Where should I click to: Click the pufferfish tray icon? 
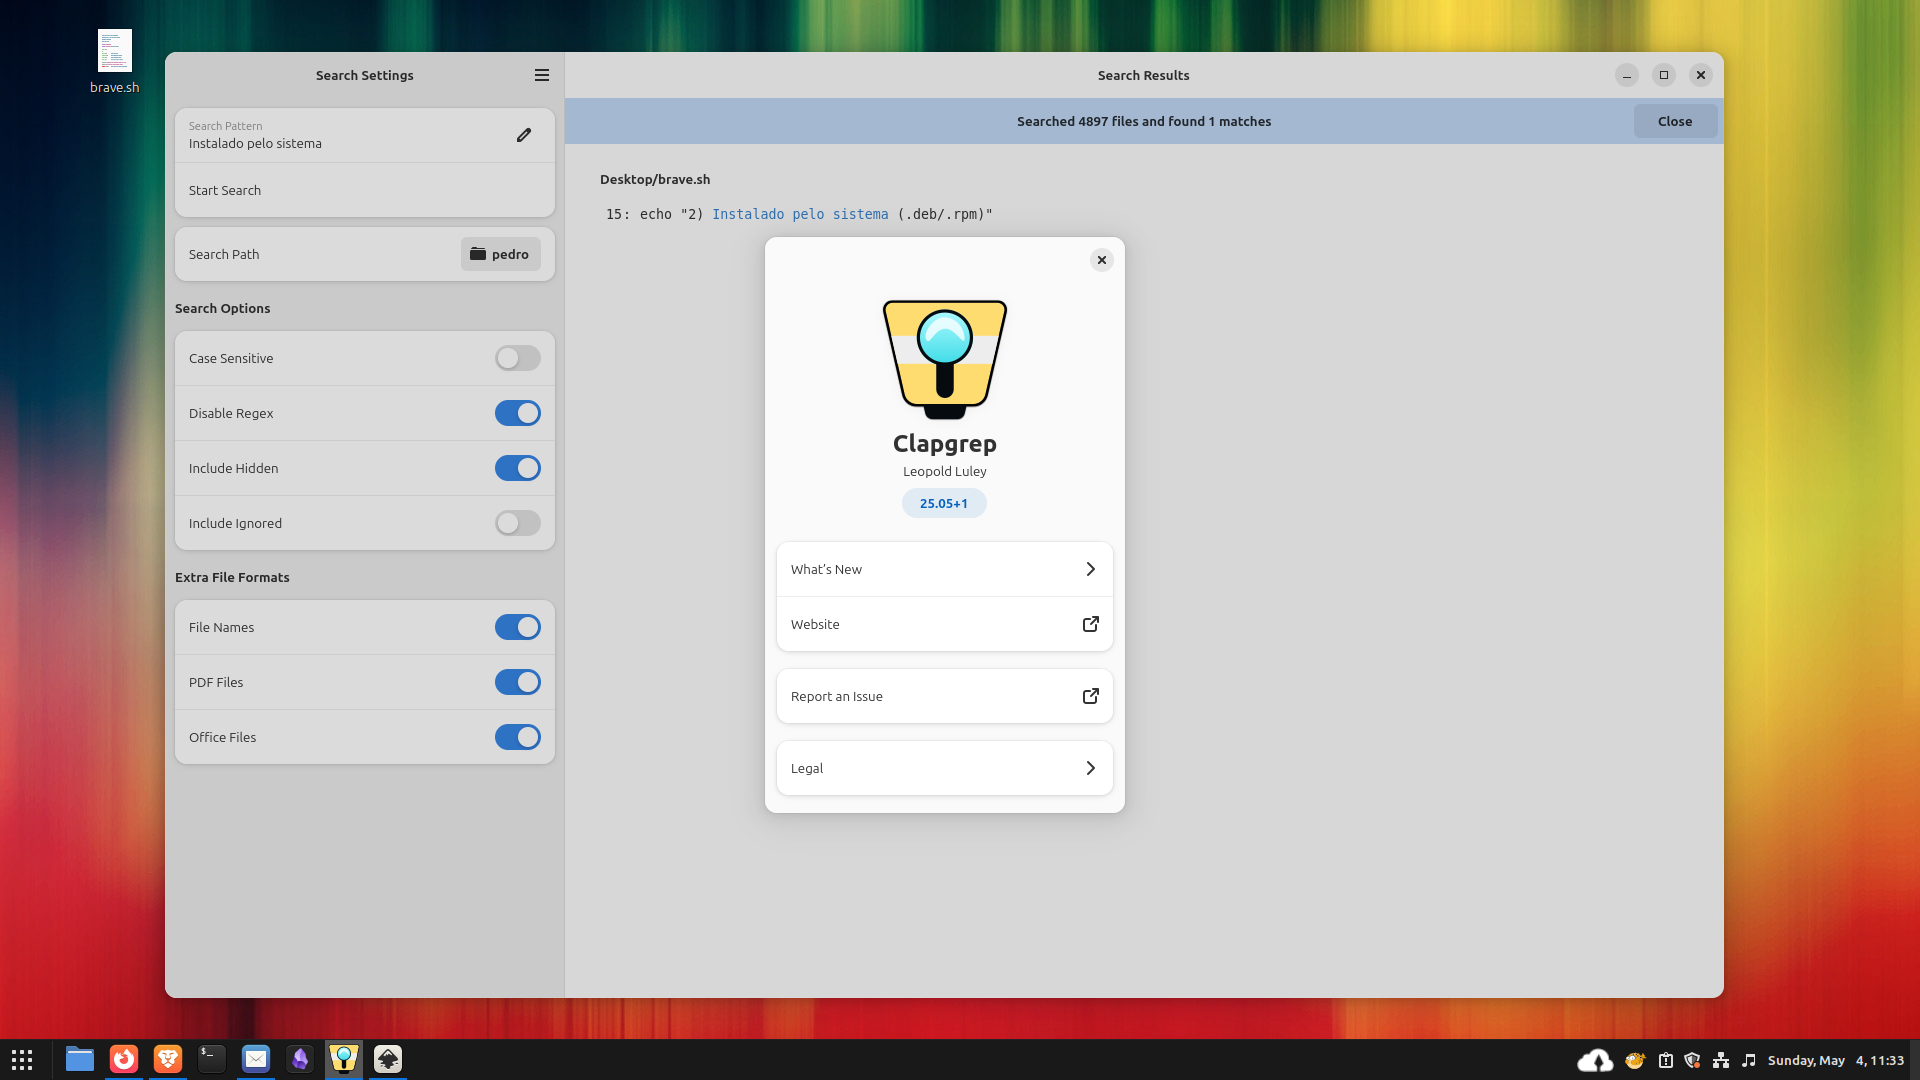click(x=1635, y=1060)
